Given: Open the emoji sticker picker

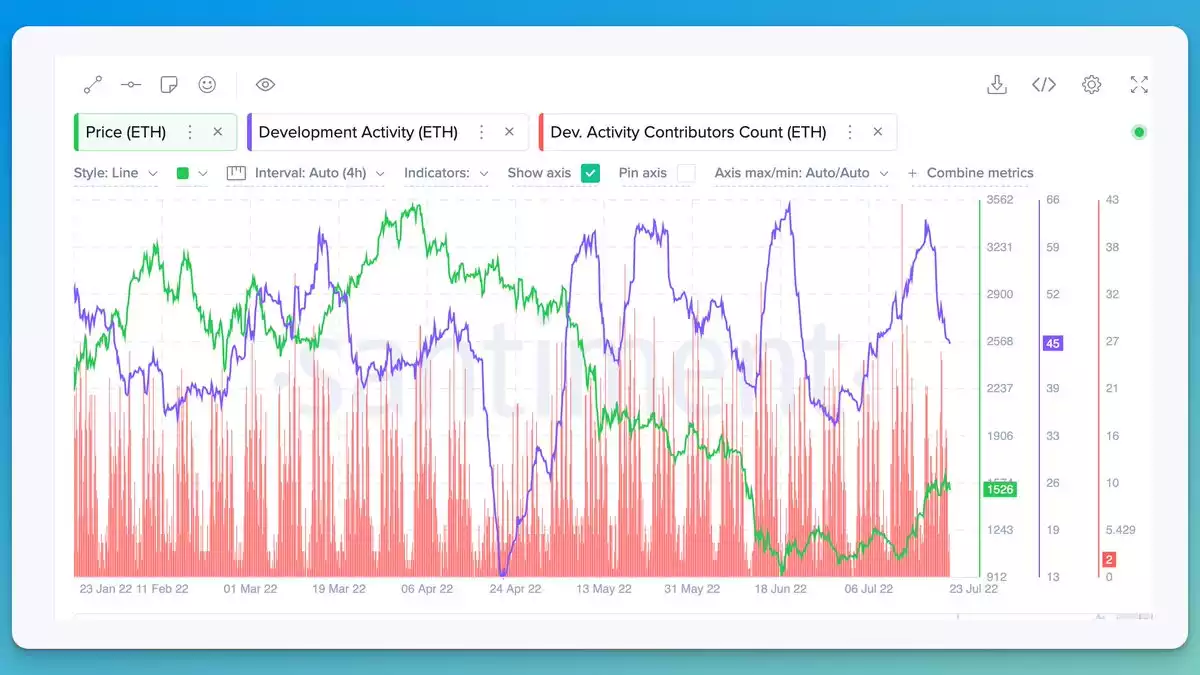Looking at the screenshot, I should pos(207,85).
